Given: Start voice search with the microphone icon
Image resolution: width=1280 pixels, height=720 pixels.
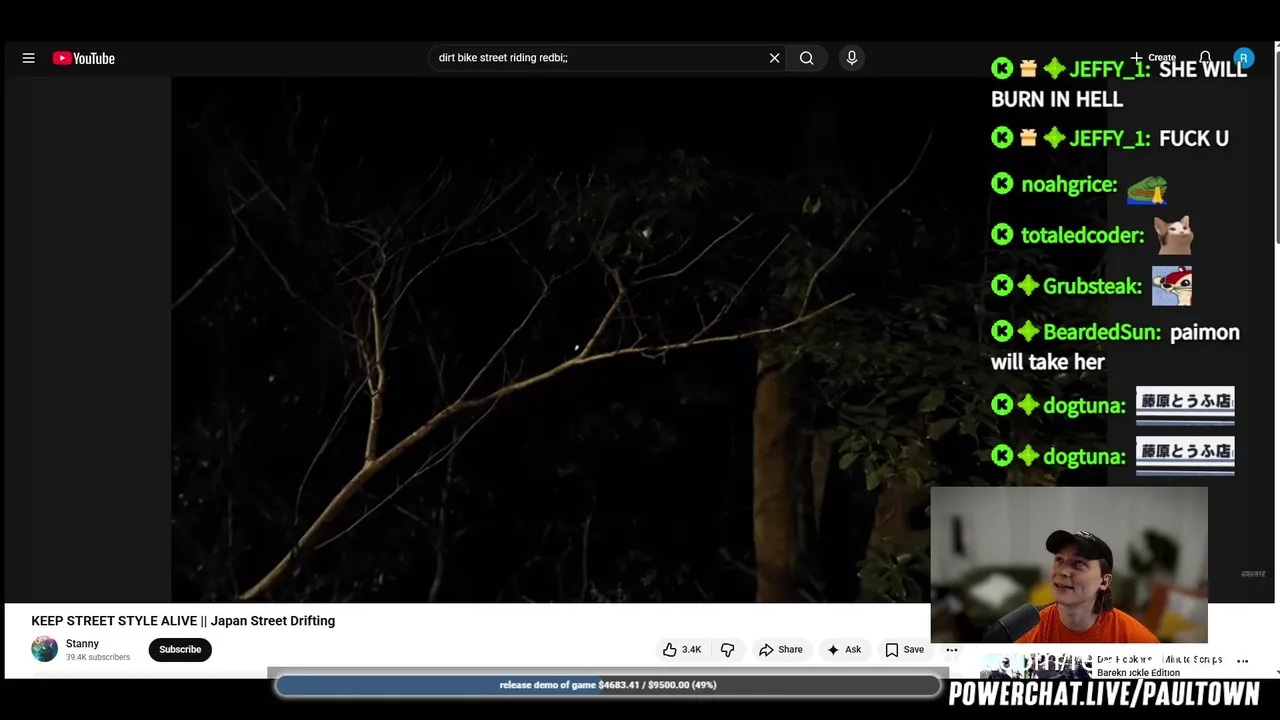Looking at the screenshot, I should click(x=852, y=58).
